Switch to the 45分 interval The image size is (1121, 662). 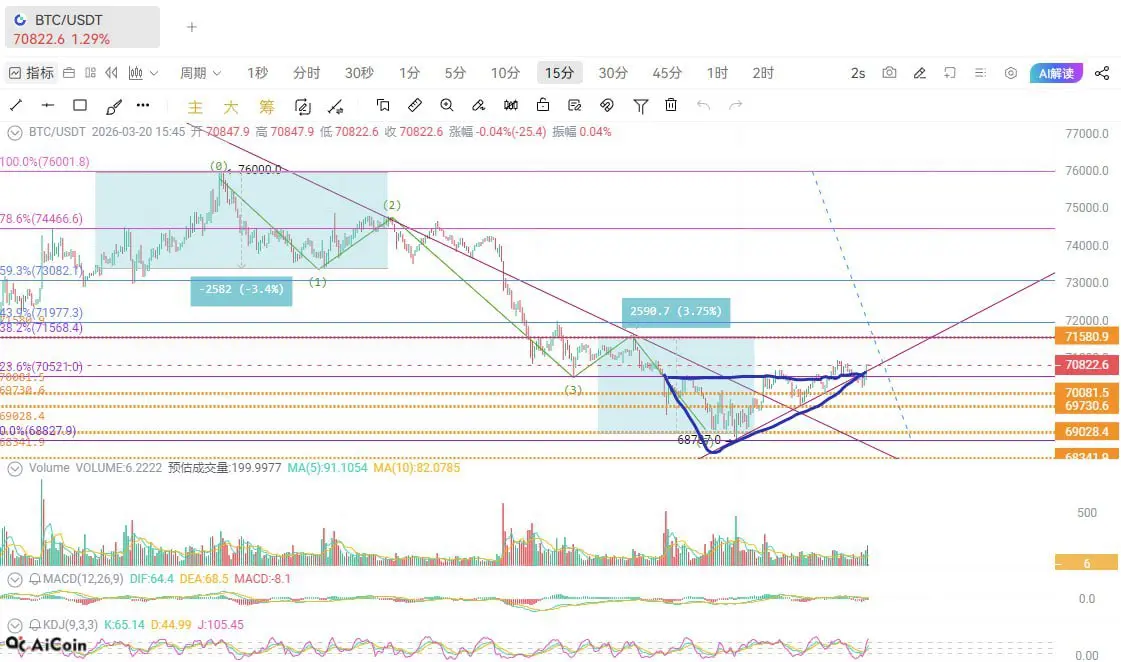[x=667, y=73]
